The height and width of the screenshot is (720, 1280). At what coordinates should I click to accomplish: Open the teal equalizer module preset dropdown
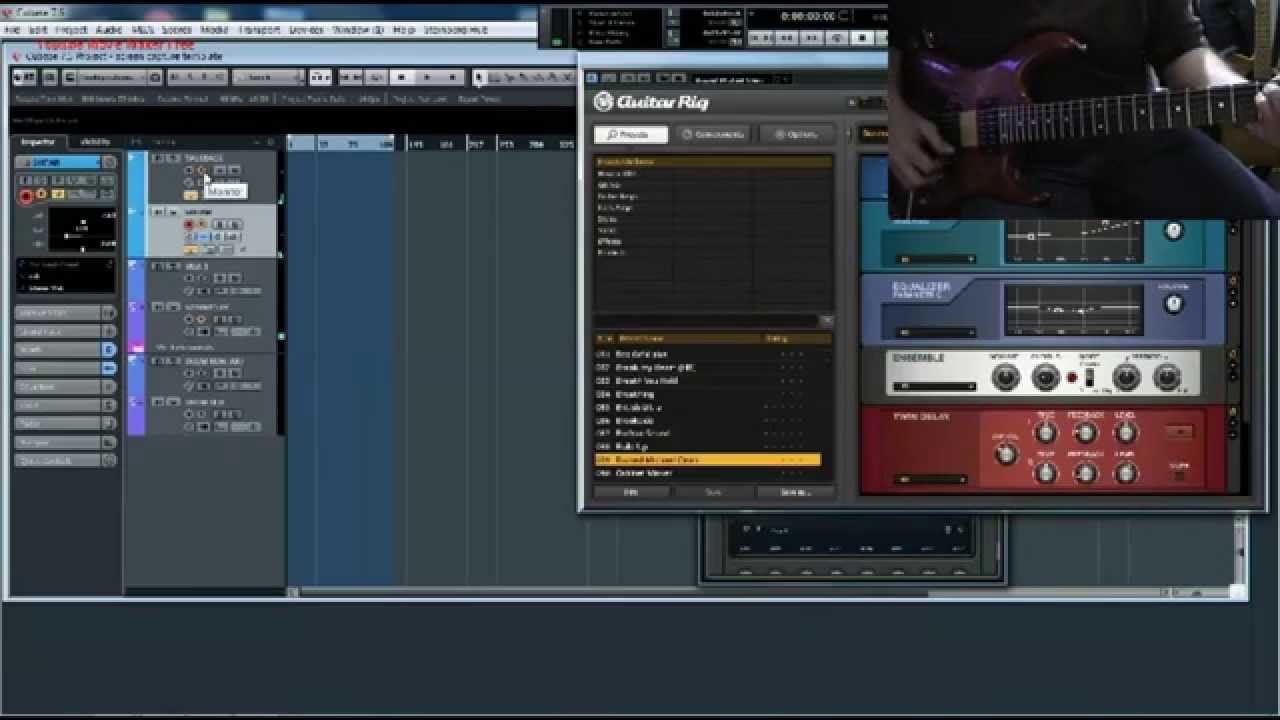coord(935,259)
